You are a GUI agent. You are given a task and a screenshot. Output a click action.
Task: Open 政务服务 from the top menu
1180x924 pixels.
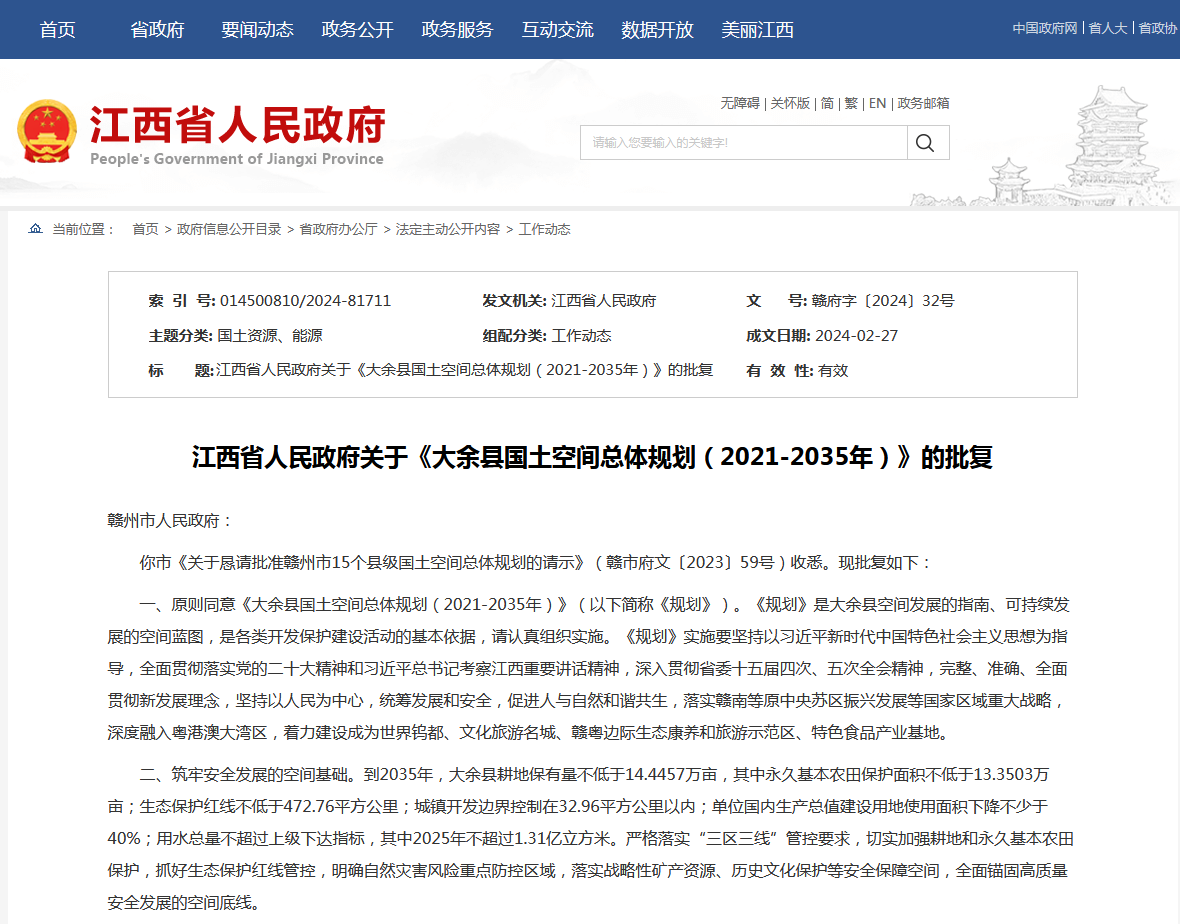457,30
